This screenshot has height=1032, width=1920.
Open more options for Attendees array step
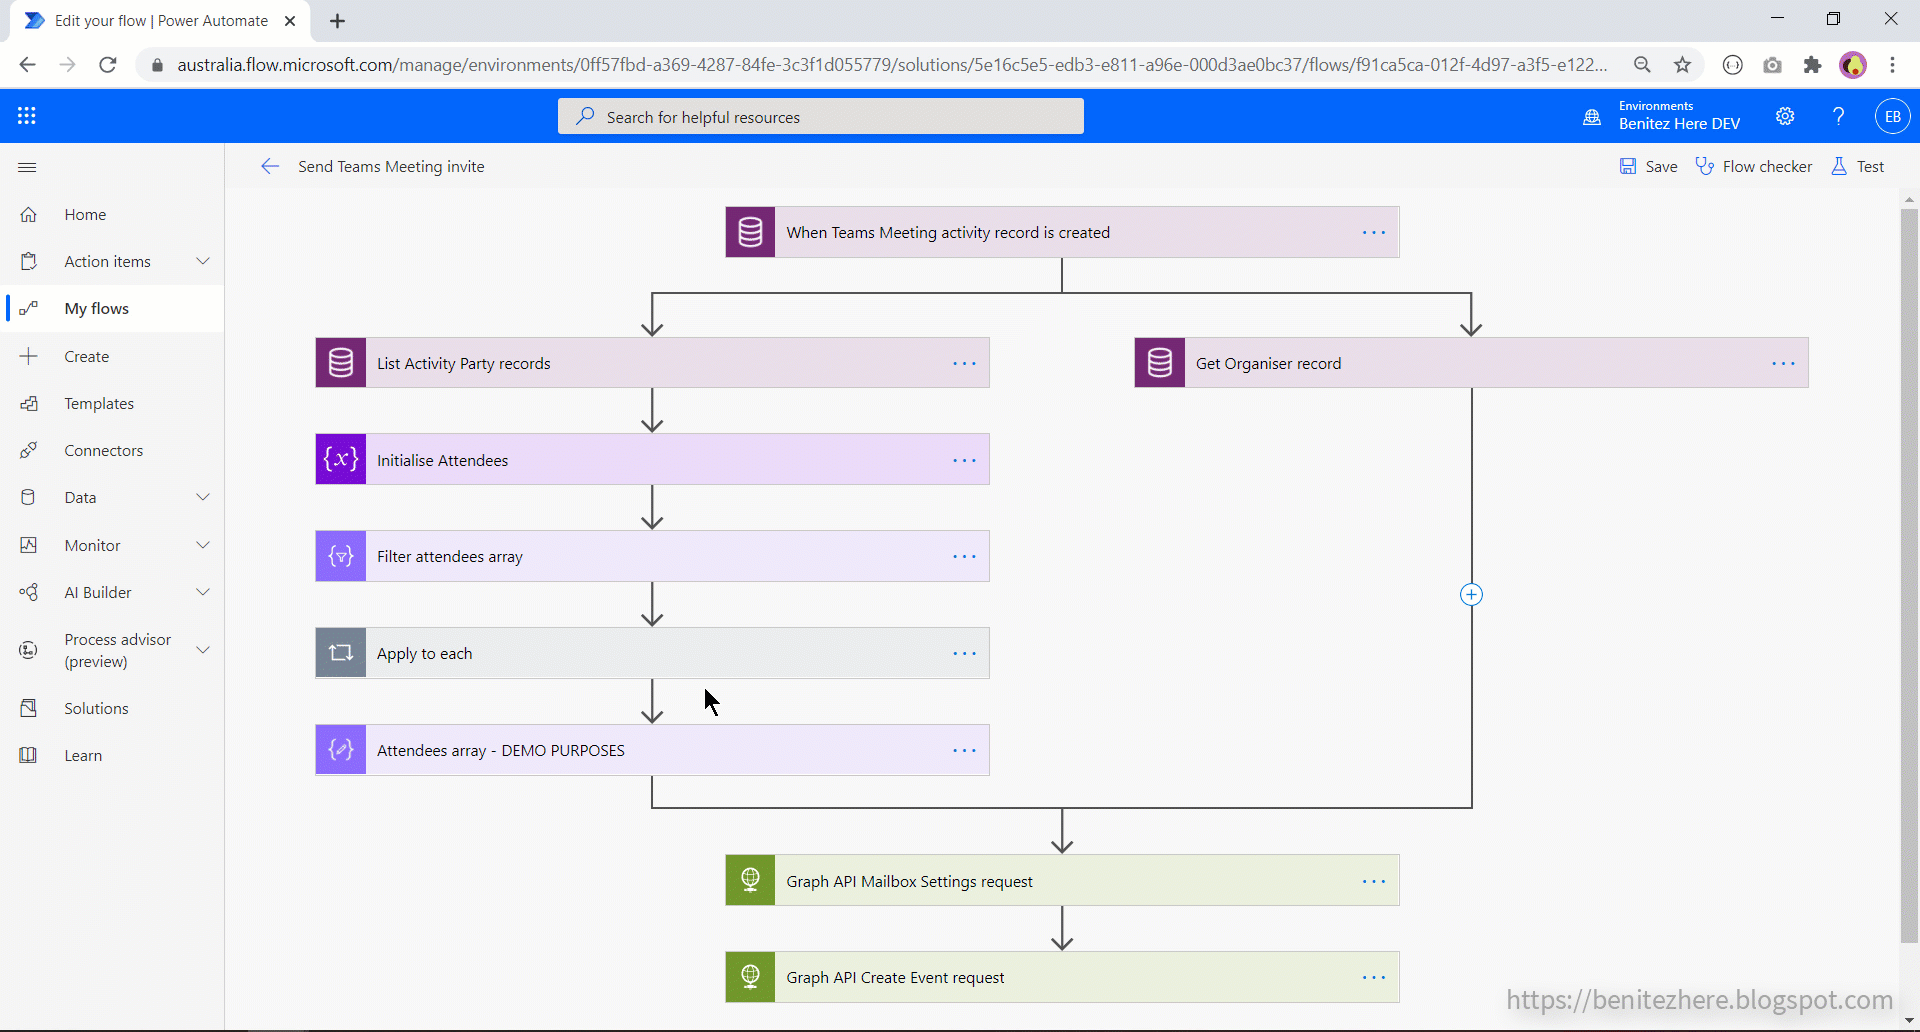coord(964,750)
